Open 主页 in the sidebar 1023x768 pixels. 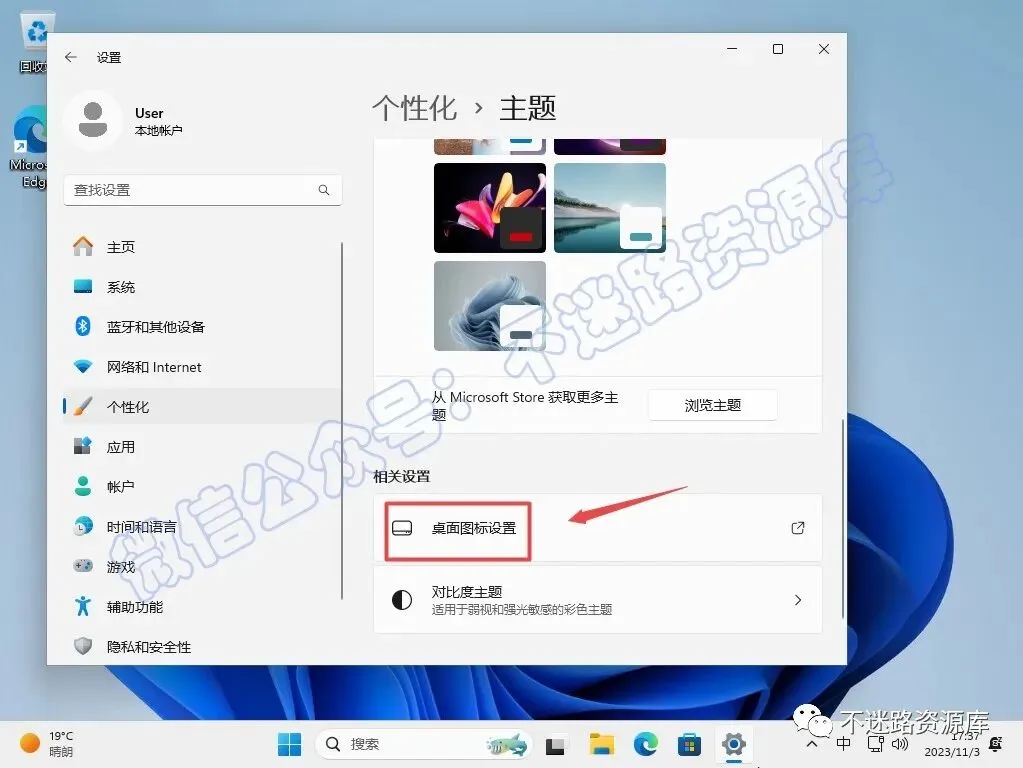click(202, 247)
